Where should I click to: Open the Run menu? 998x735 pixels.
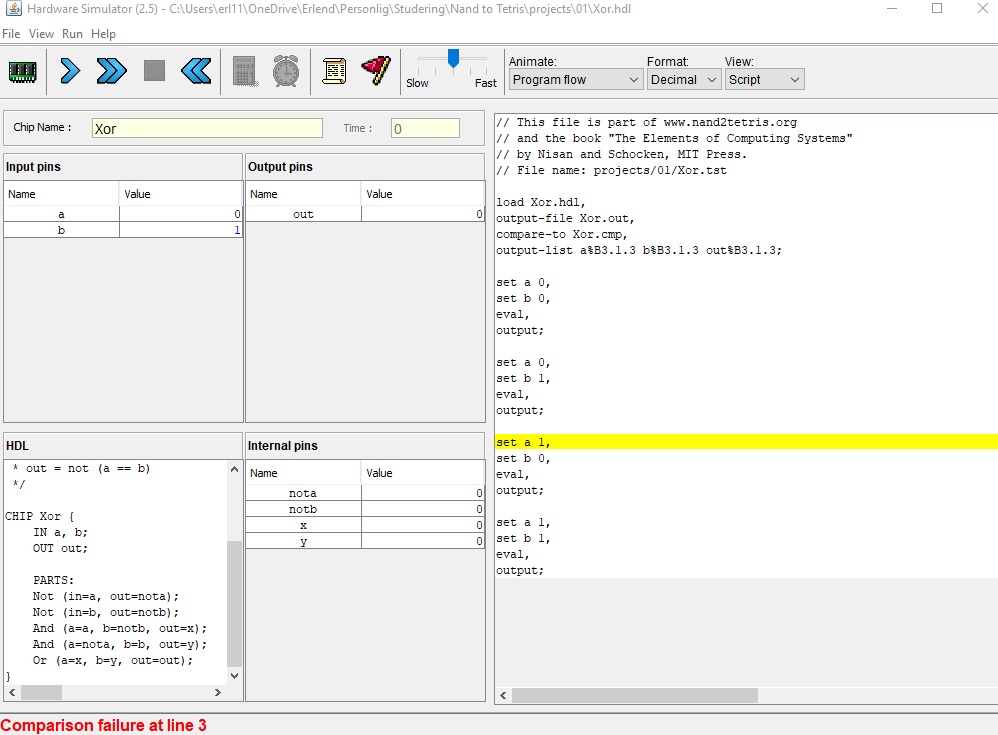click(x=72, y=34)
